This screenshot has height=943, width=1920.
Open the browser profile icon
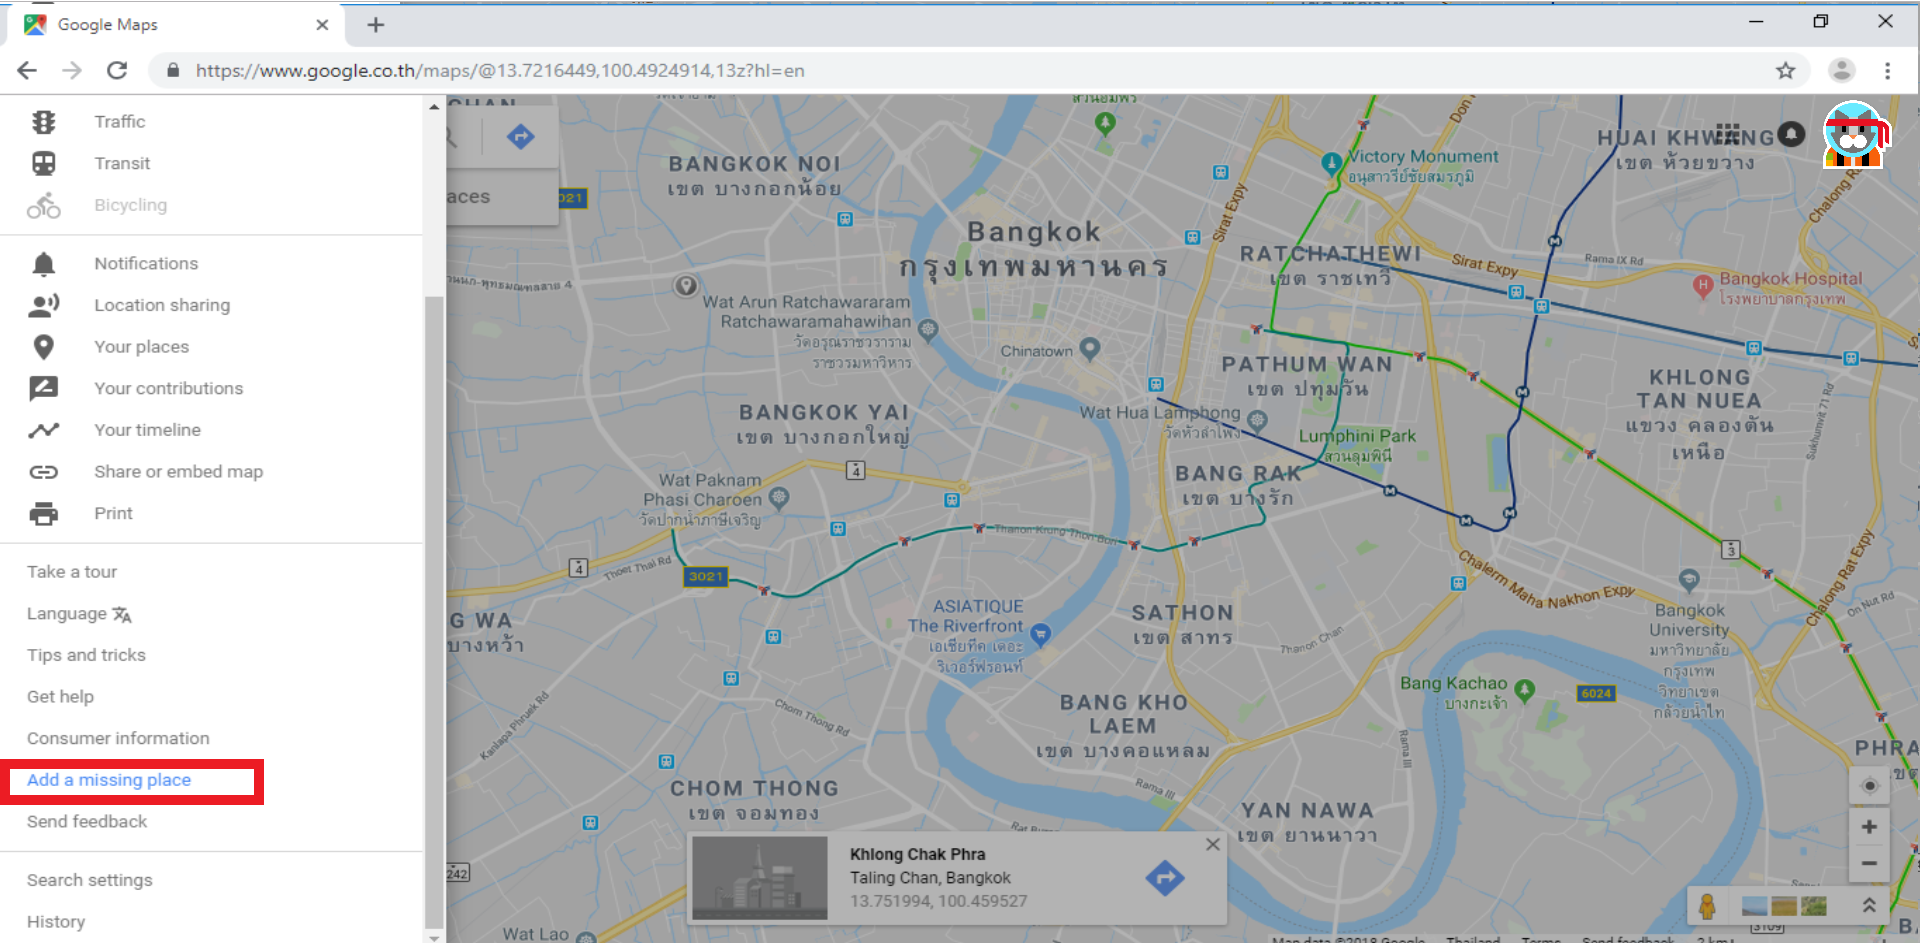point(1842,70)
